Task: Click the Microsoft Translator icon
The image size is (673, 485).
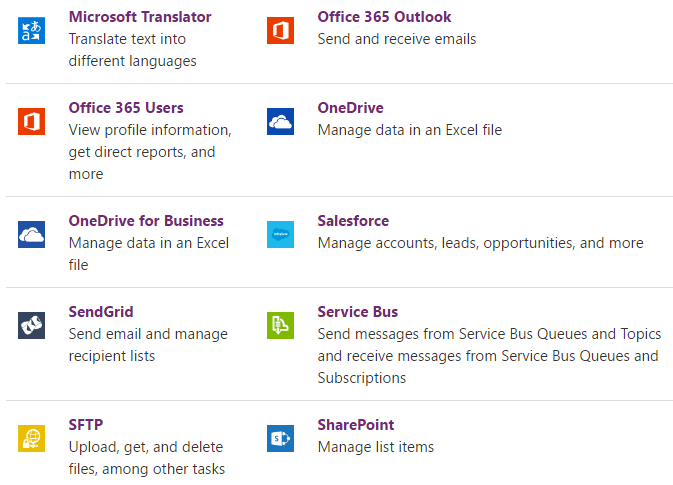Action: [32, 31]
